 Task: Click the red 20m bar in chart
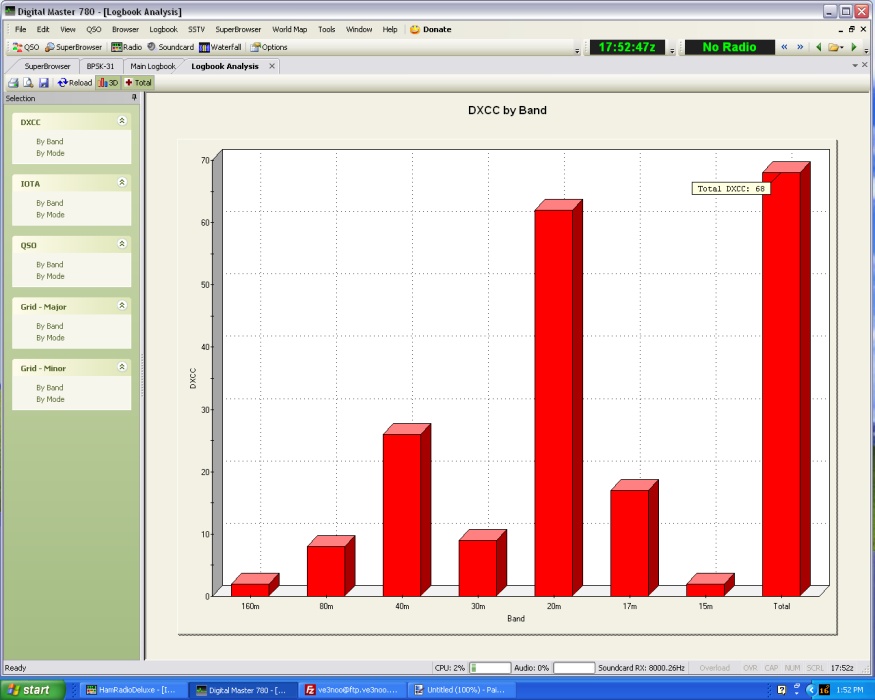click(553, 400)
